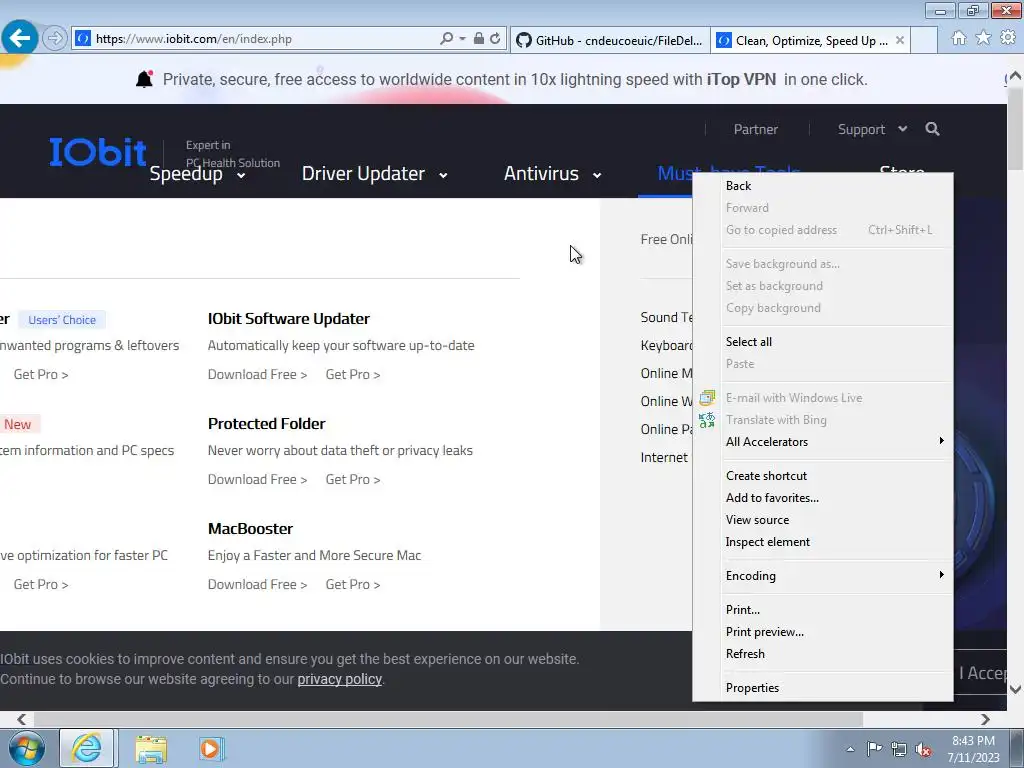Click the site search magnifier icon

(933, 129)
